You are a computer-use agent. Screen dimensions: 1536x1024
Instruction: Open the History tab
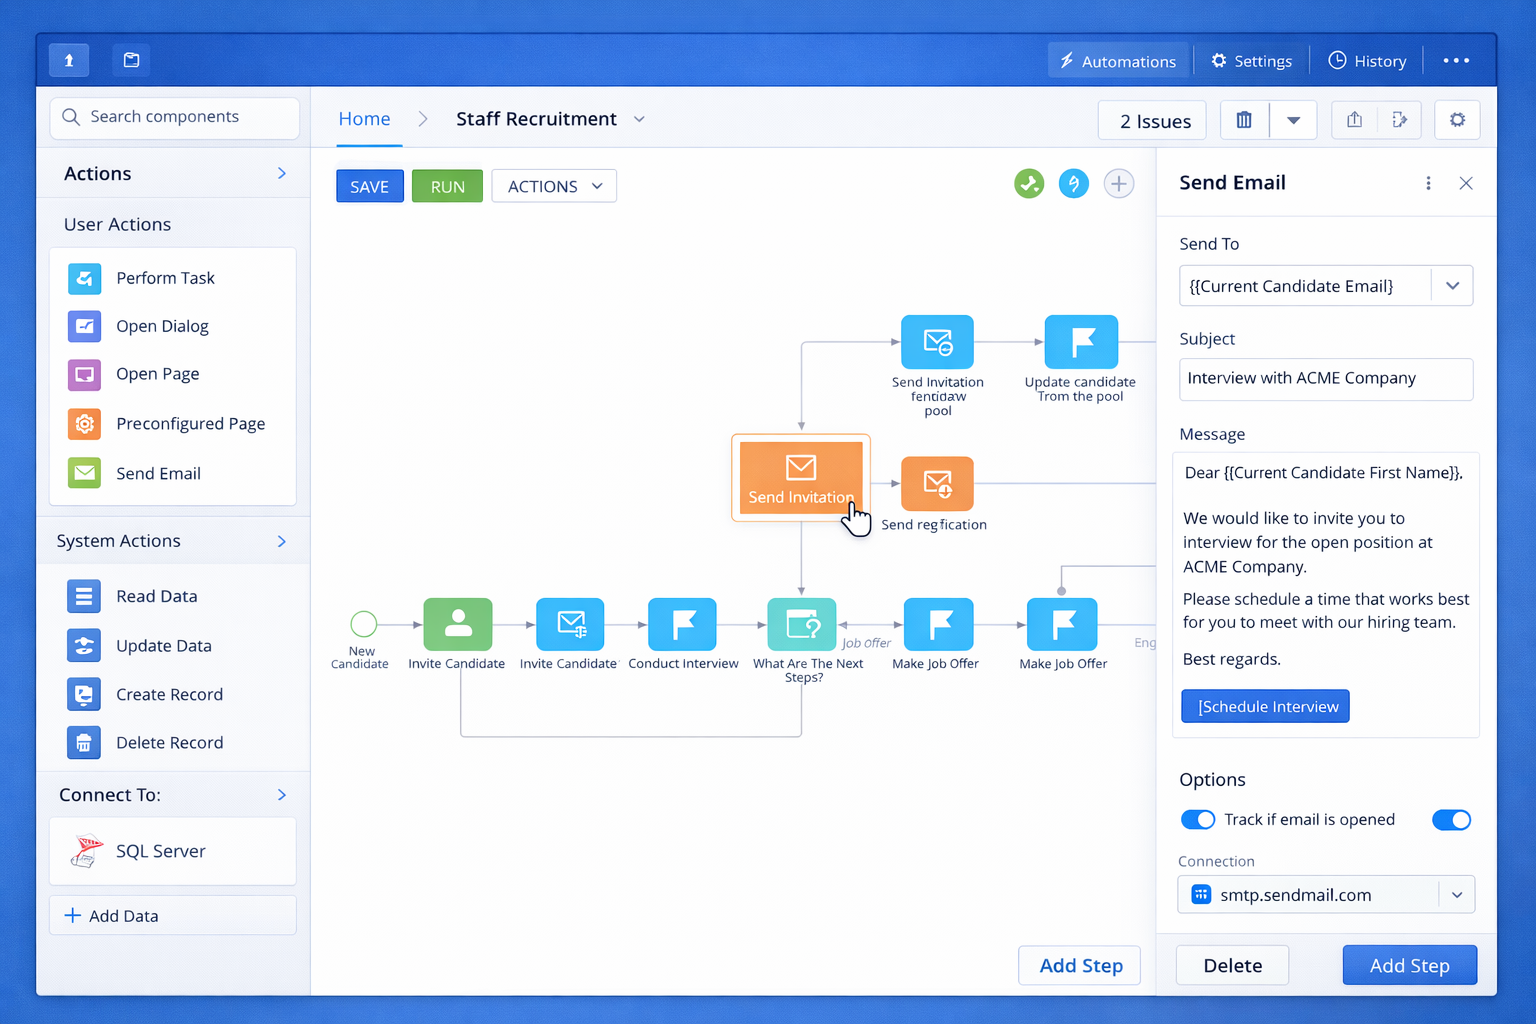pyautogui.click(x=1367, y=61)
